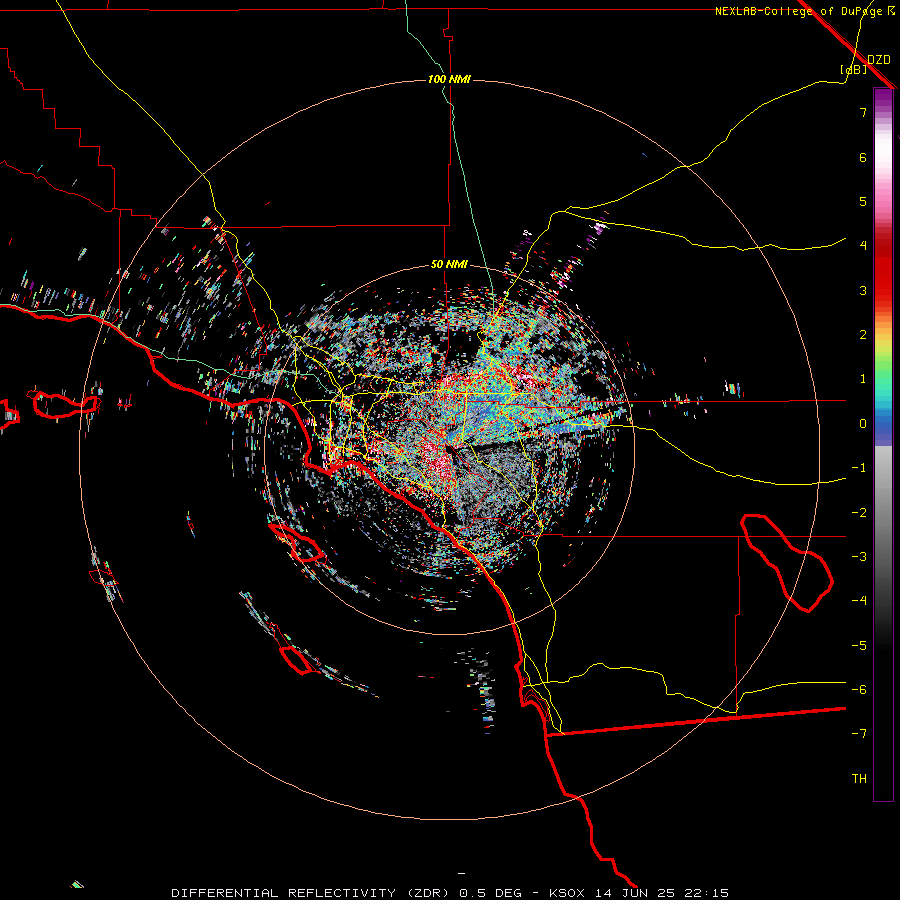The height and width of the screenshot is (900, 900).
Task: Click the -6 value on the color scale
Action: pyautogui.click(x=859, y=690)
